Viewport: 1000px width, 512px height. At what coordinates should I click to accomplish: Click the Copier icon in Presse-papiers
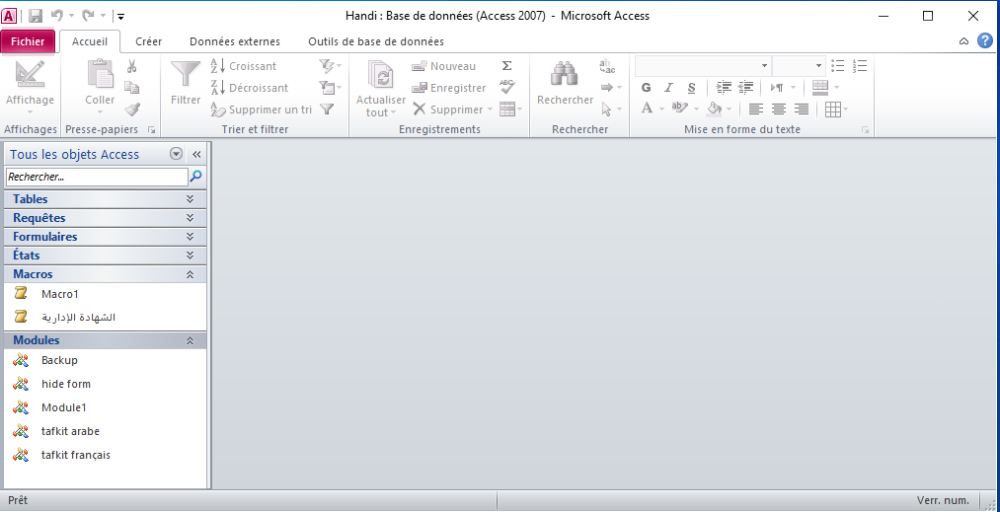(x=132, y=87)
